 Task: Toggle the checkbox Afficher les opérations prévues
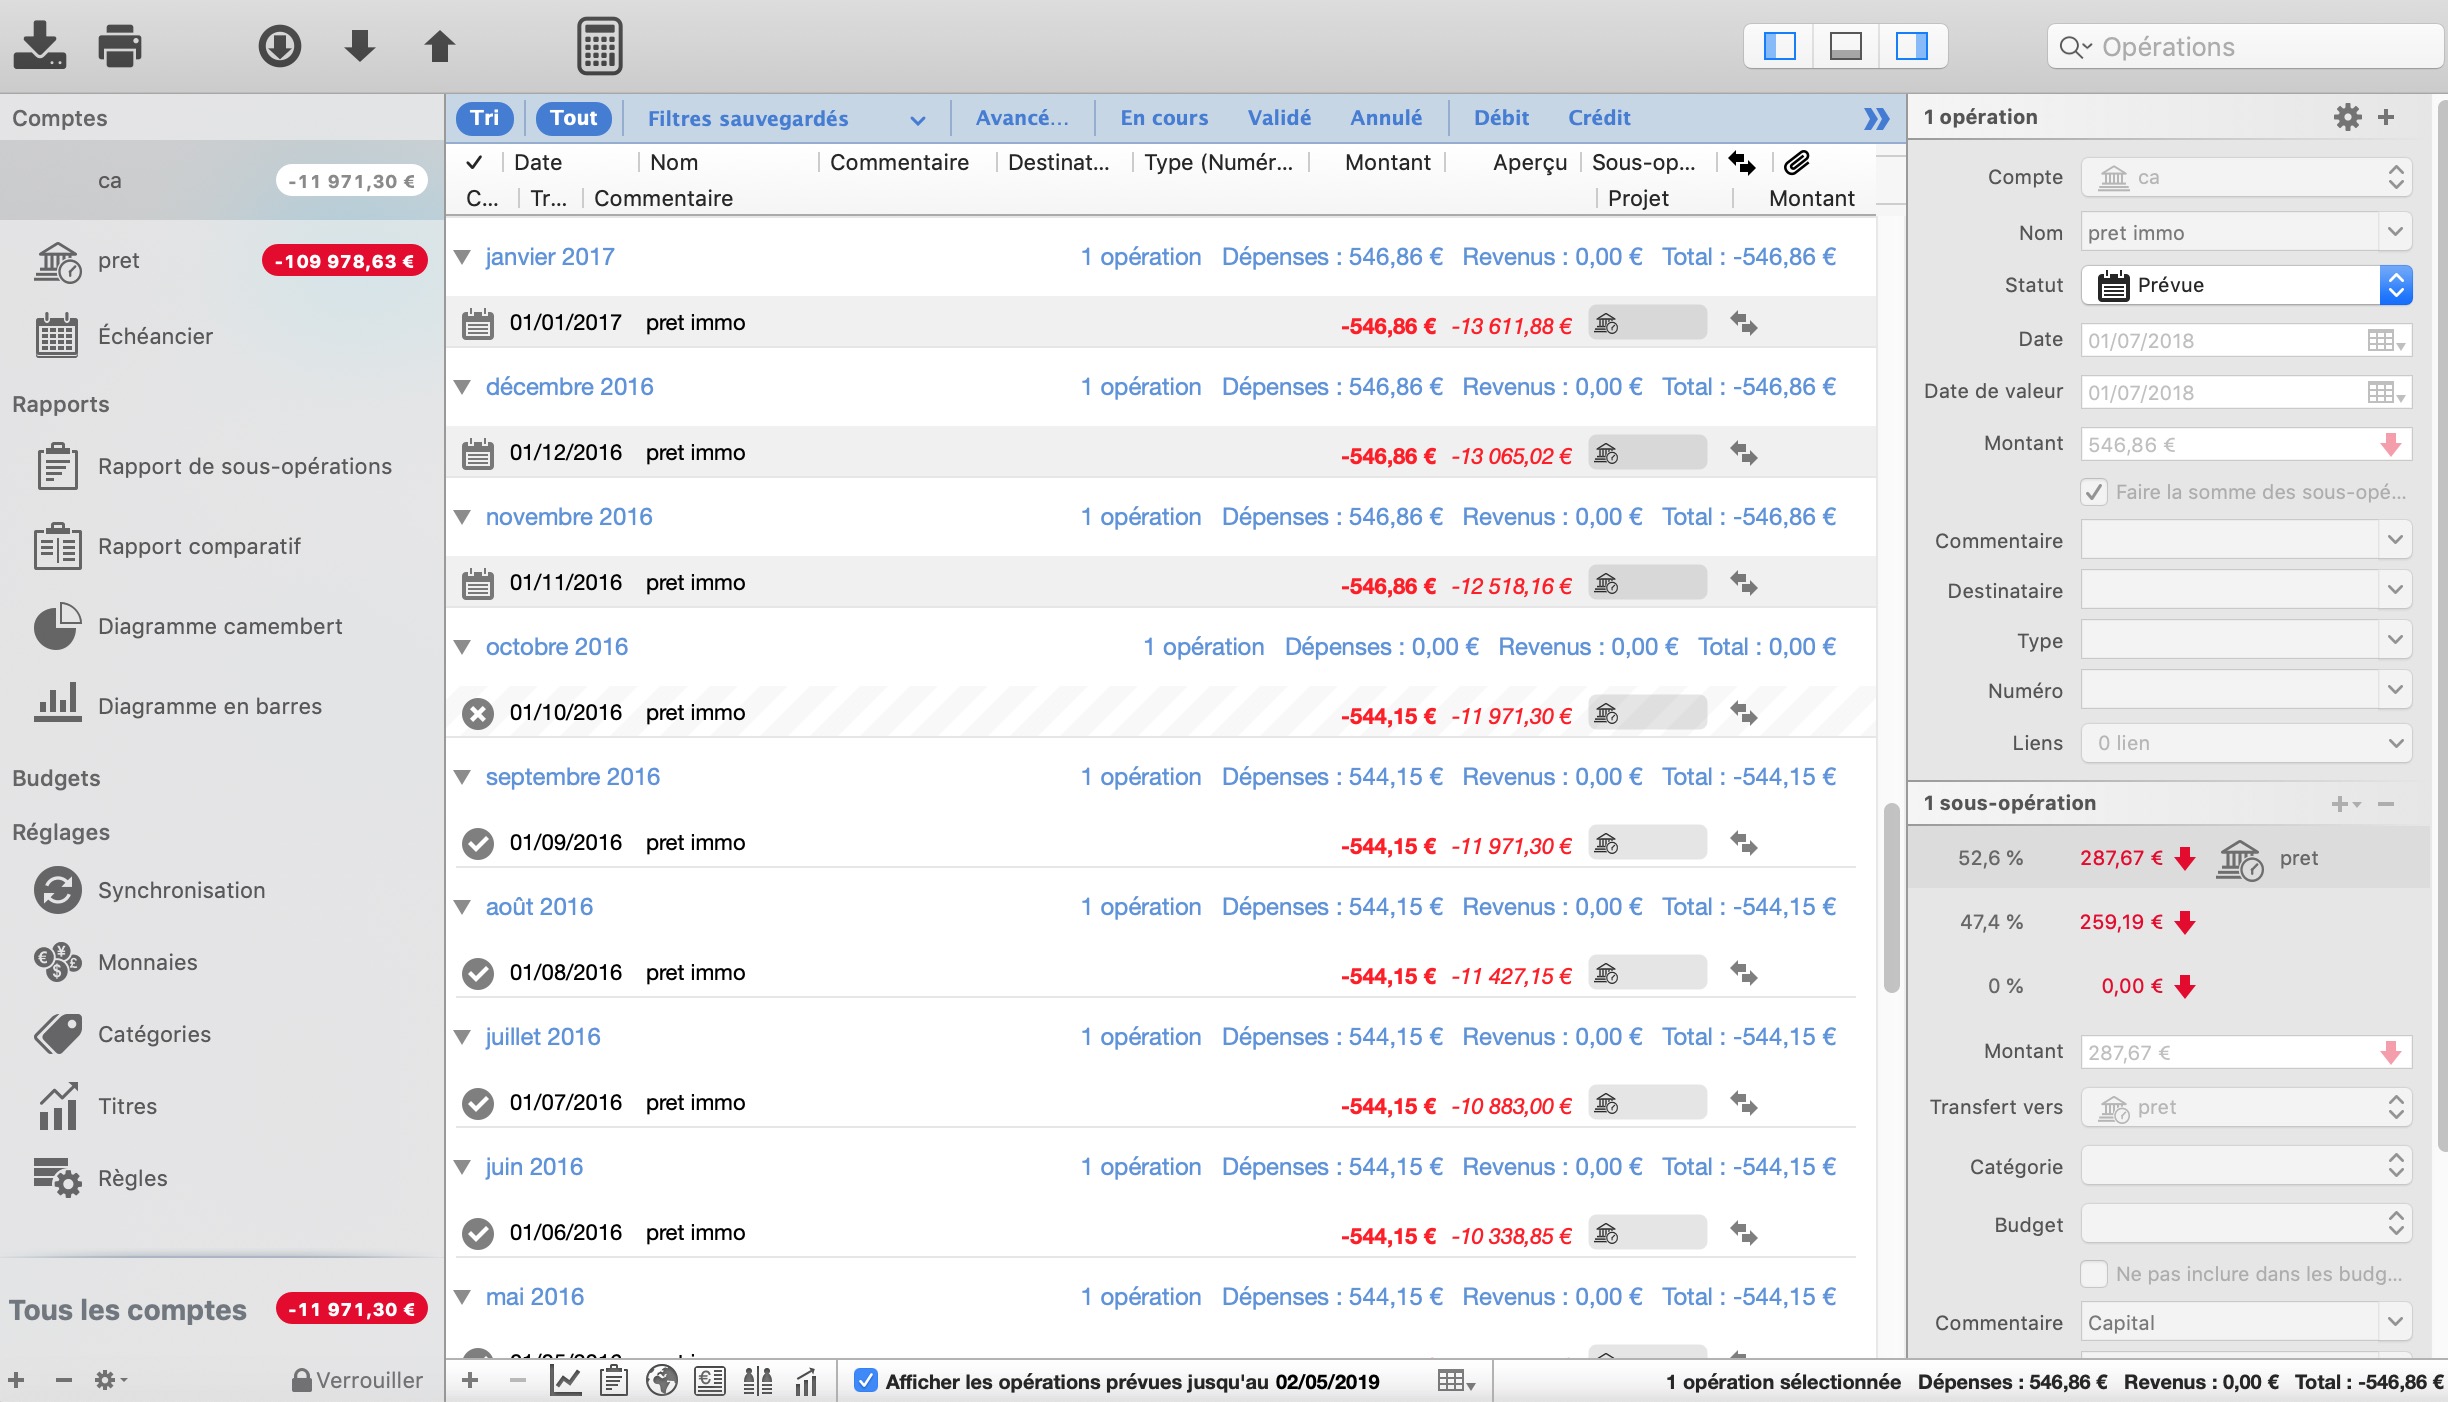868,1377
